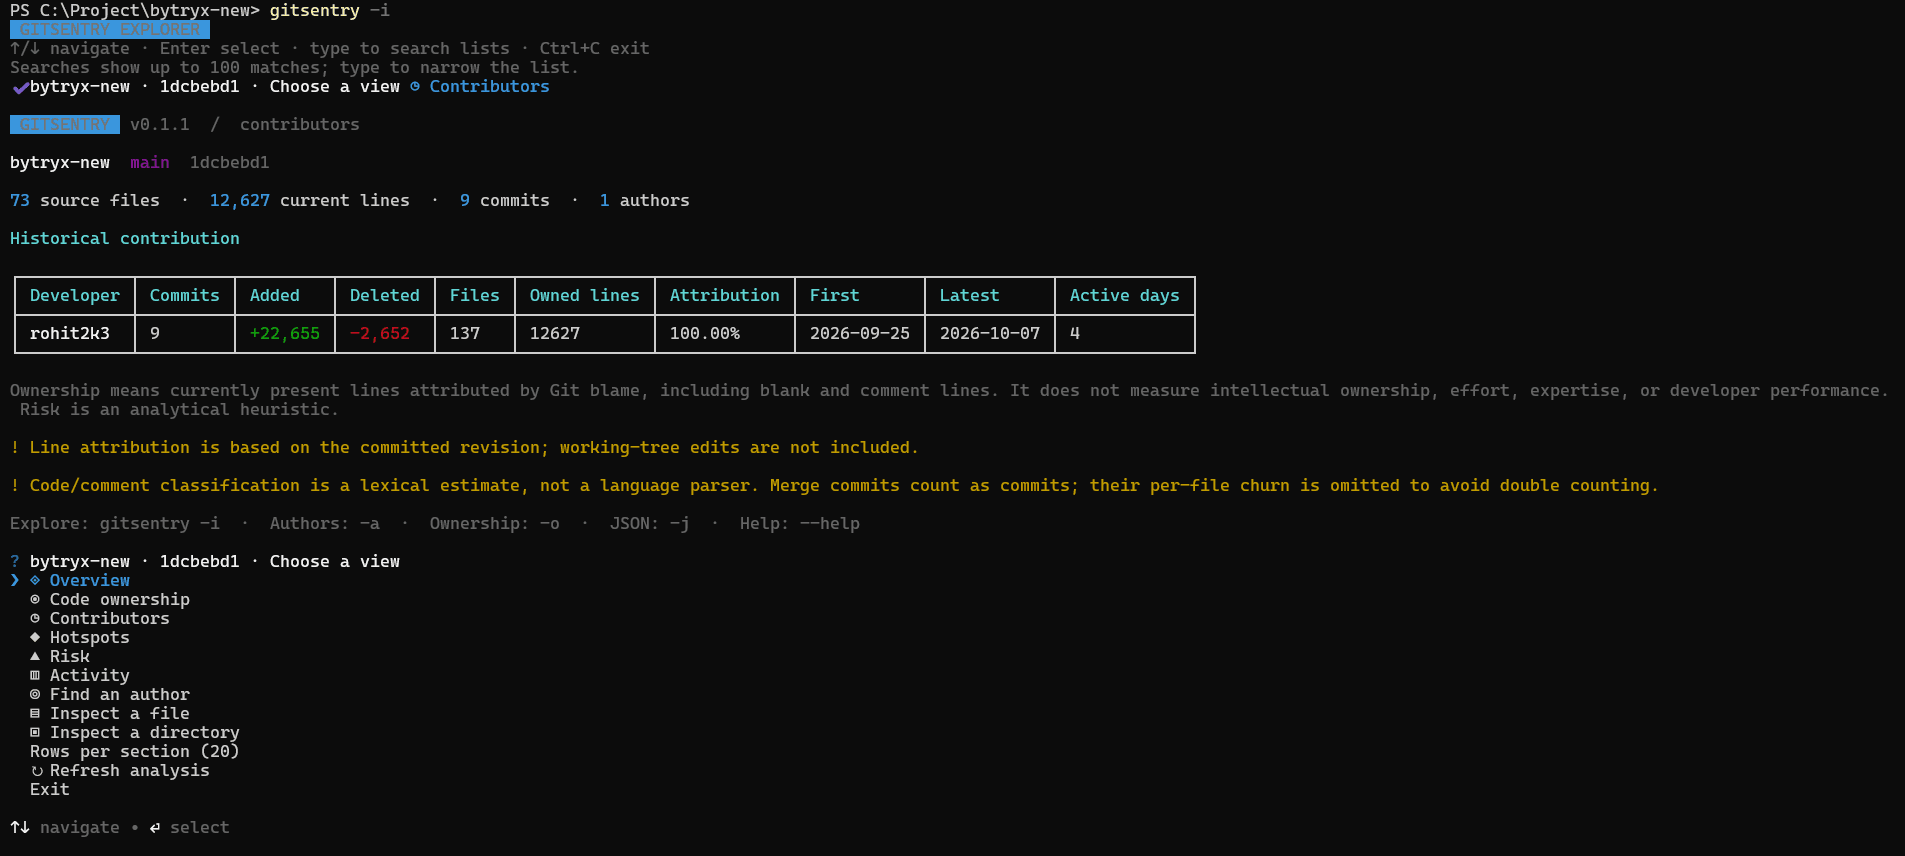
Task: Choose Find an author
Action: coord(120,695)
